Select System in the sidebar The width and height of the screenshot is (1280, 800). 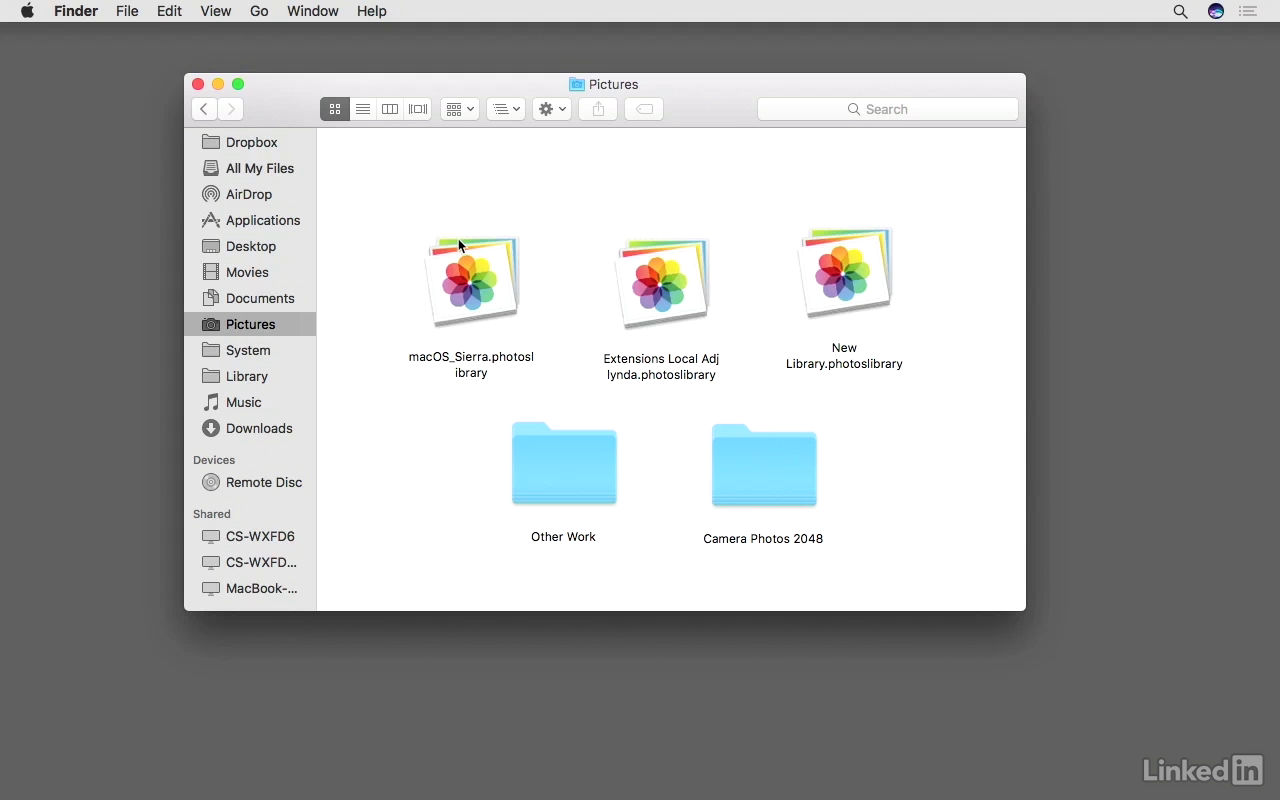click(x=250, y=350)
